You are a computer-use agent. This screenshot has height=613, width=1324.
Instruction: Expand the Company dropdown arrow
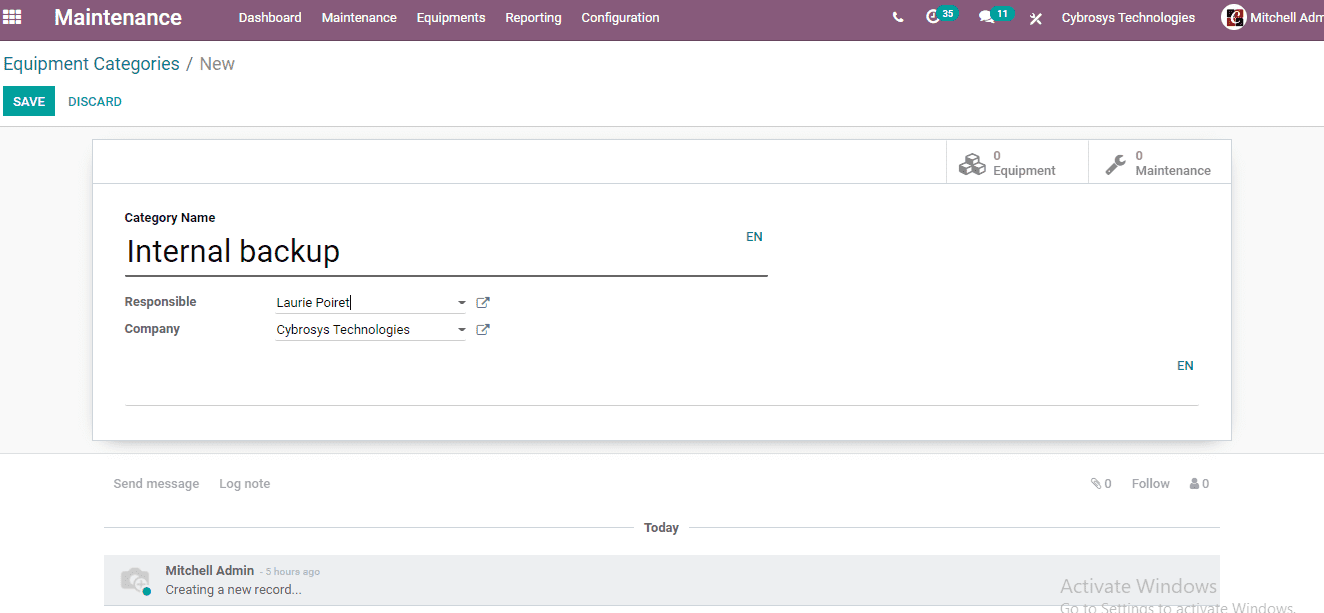[461, 330]
